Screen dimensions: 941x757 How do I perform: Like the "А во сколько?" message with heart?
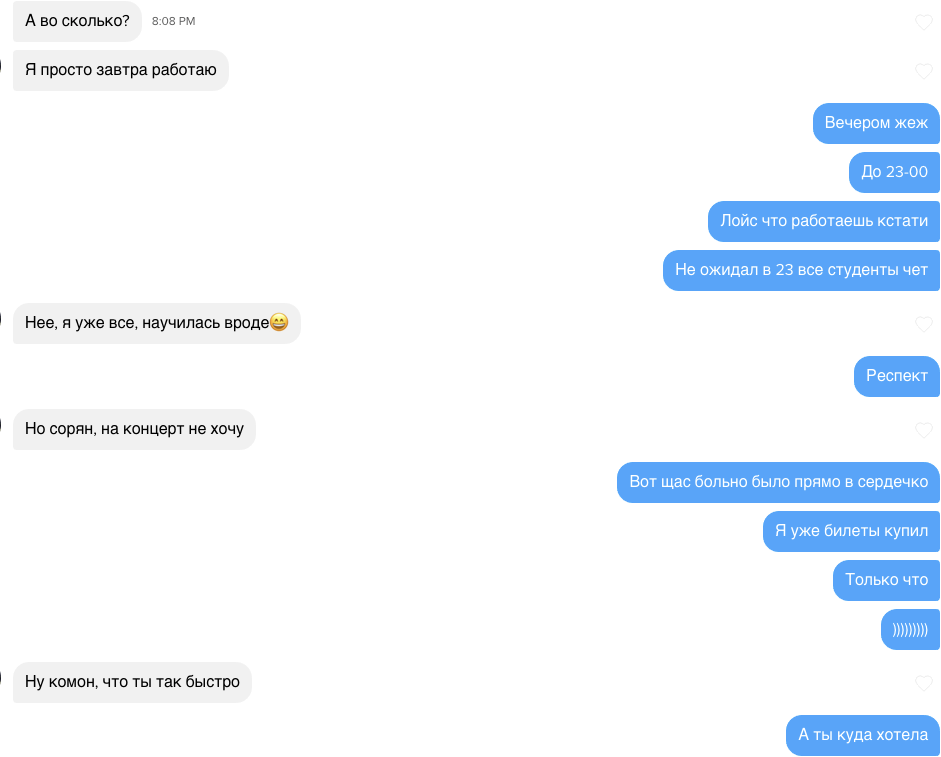(x=924, y=22)
